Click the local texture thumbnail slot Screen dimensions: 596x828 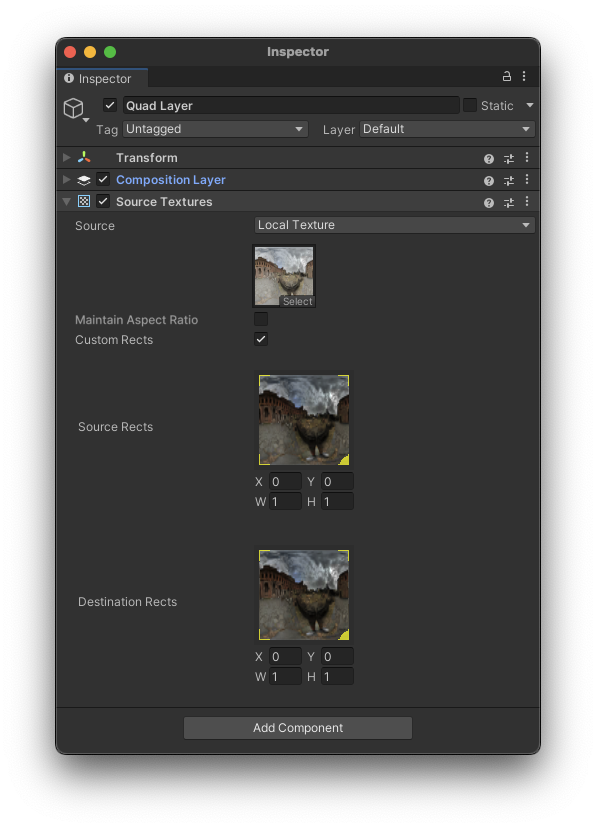click(x=284, y=276)
